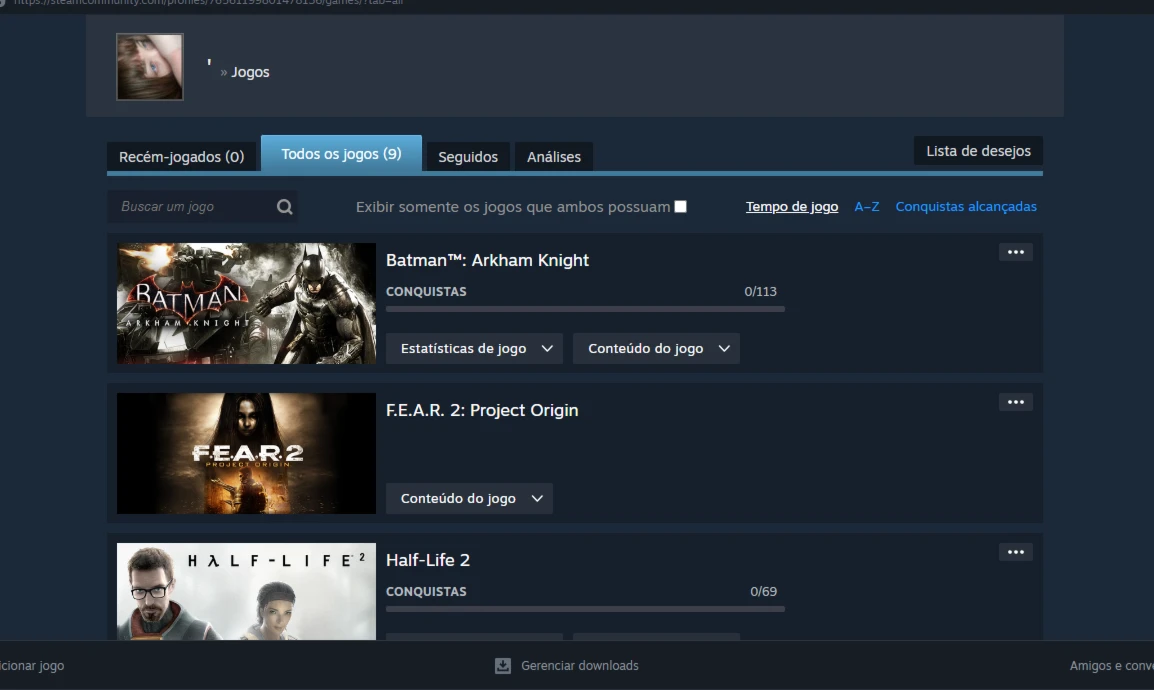Click the Batman™: Arkham Knight title
Viewport: 1154px width, 690px height.
click(487, 260)
